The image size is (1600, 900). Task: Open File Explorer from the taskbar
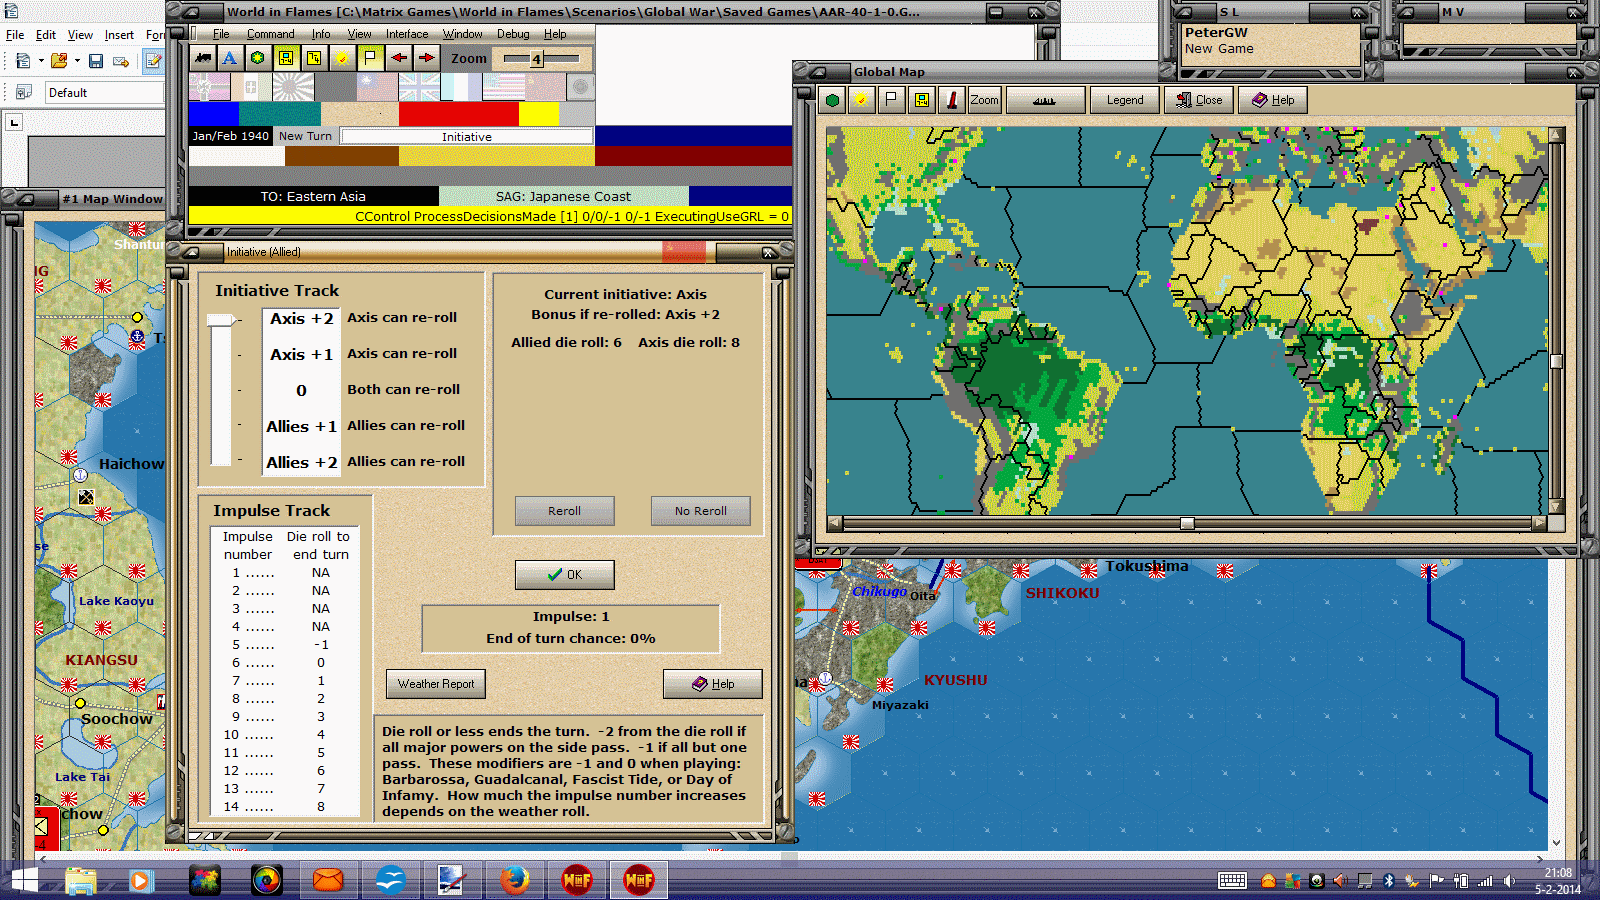click(x=81, y=881)
